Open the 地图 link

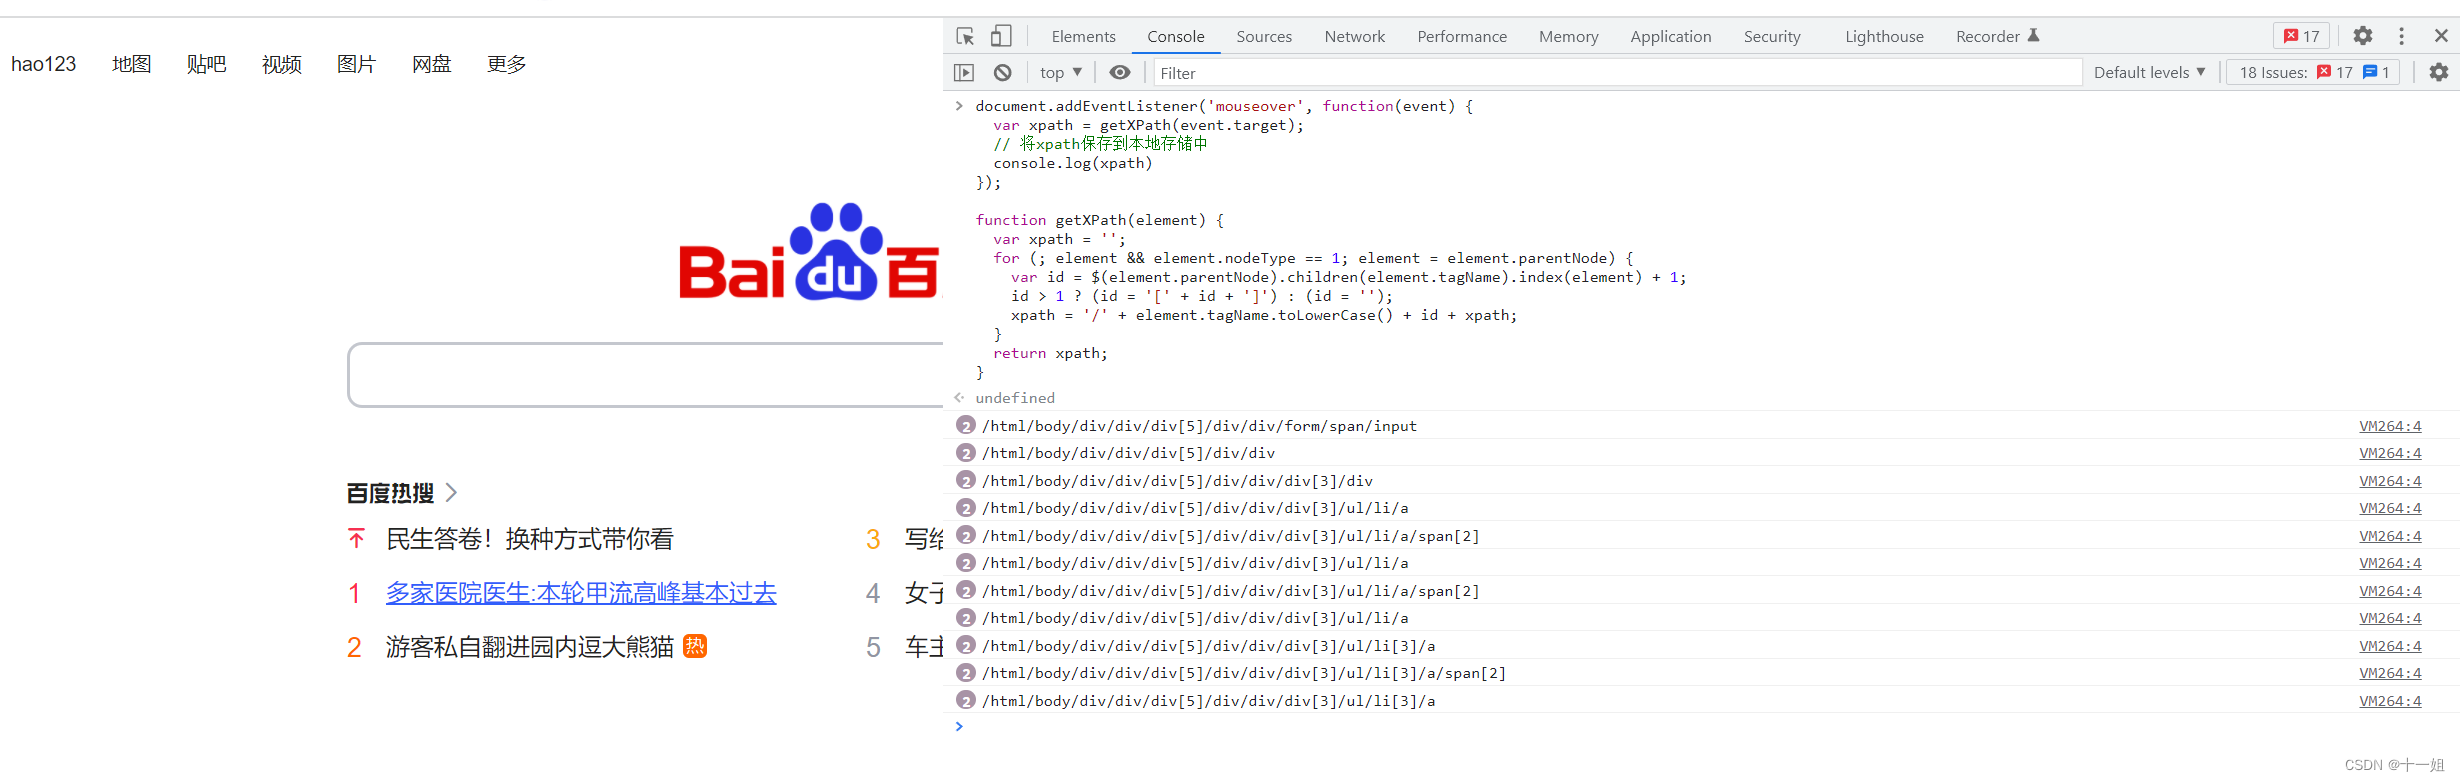click(x=131, y=64)
